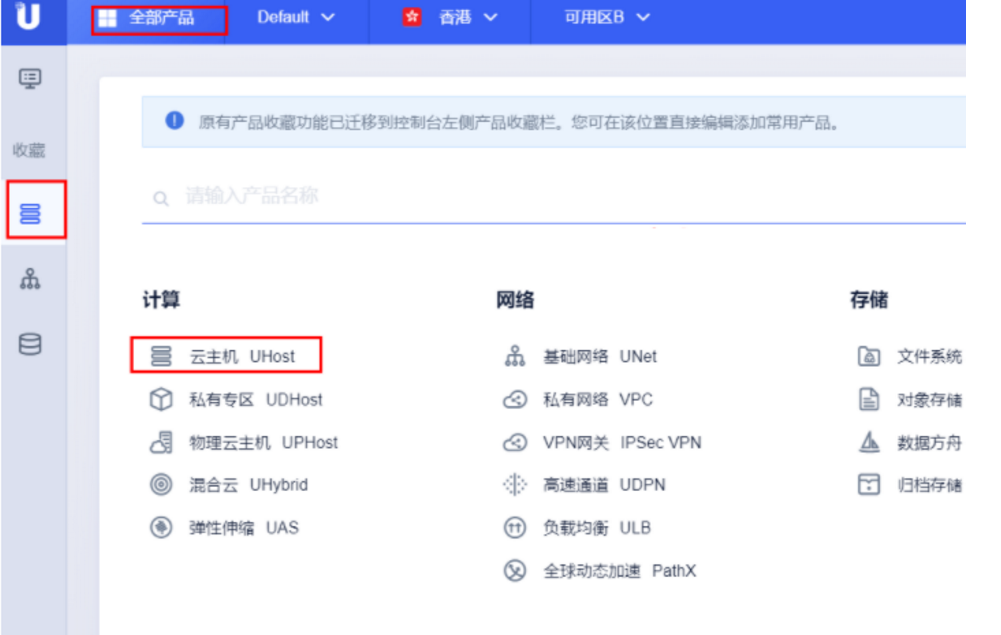
Task: Open the 全部产品 all products menu
Action: click(160, 19)
